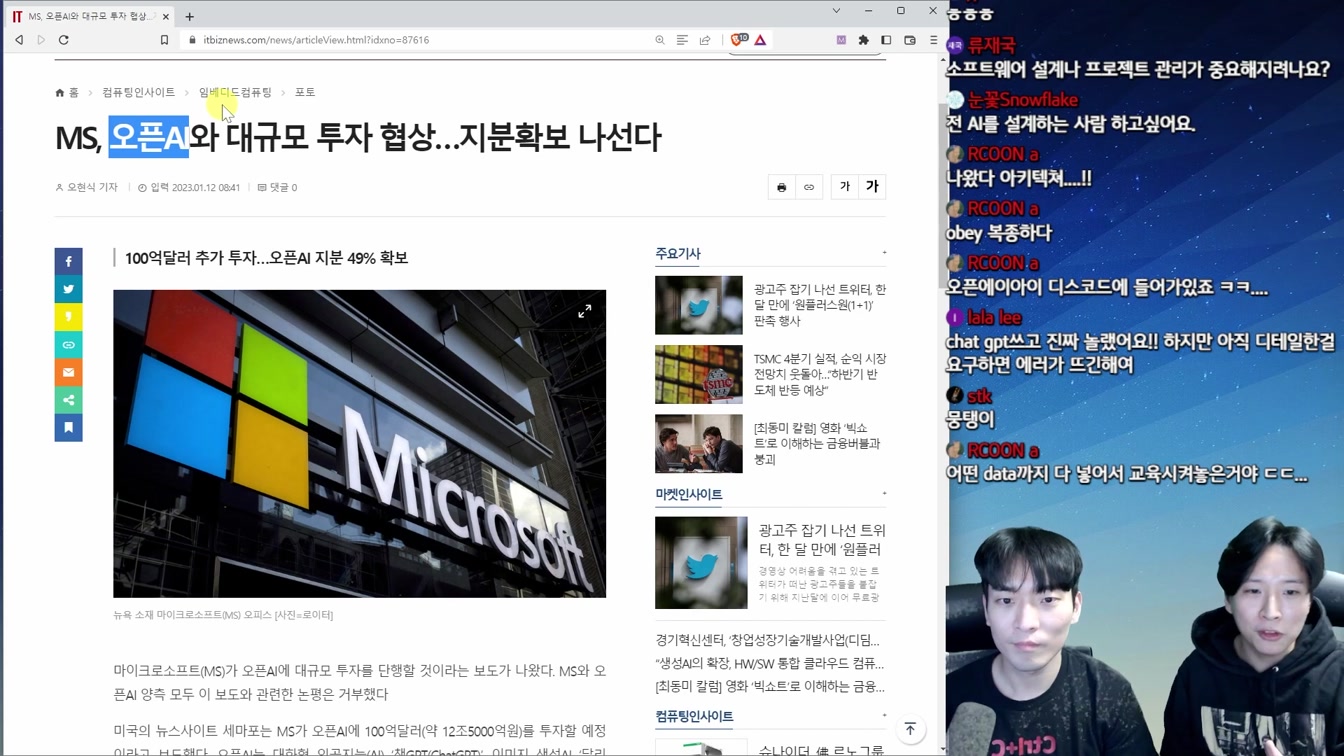1344x756 pixels.
Task: Click the TSMC article thumbnail
Action: coord(699,374)
